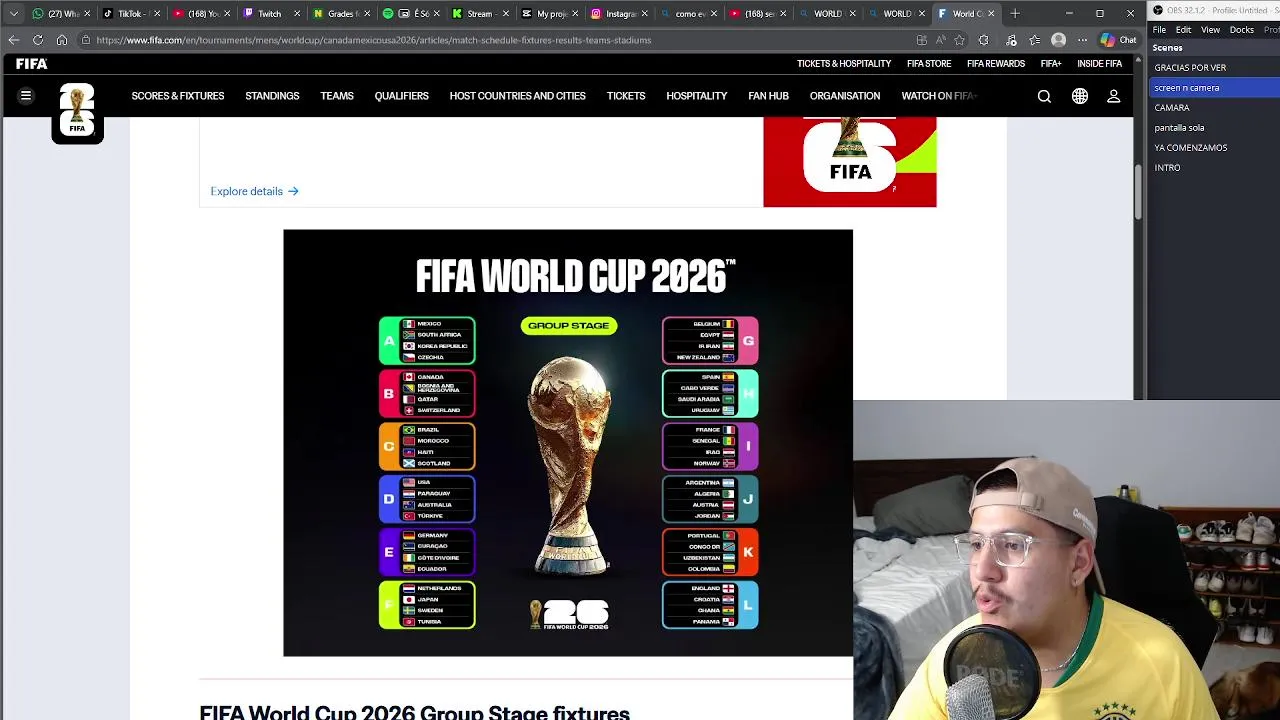Open OBS Edit menu
This screenshot has height=720, width=1280.
1183,30
